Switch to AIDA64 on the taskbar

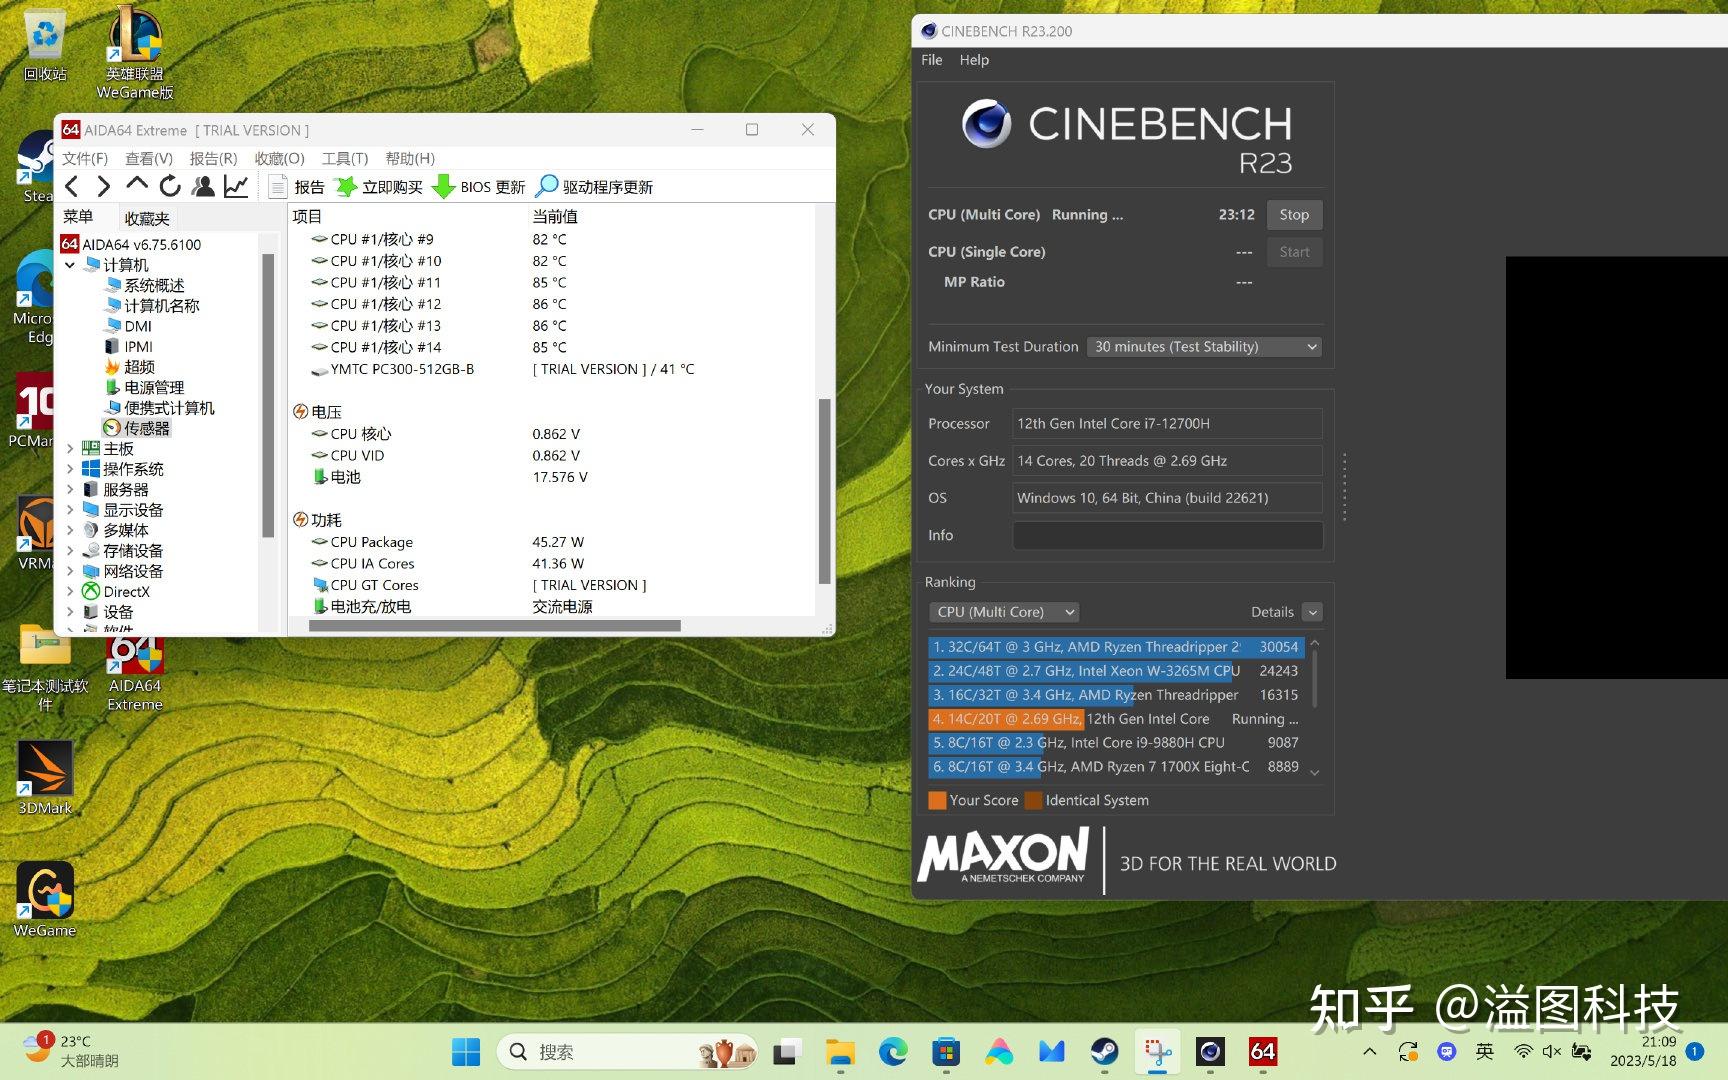coord(1263,1052)
